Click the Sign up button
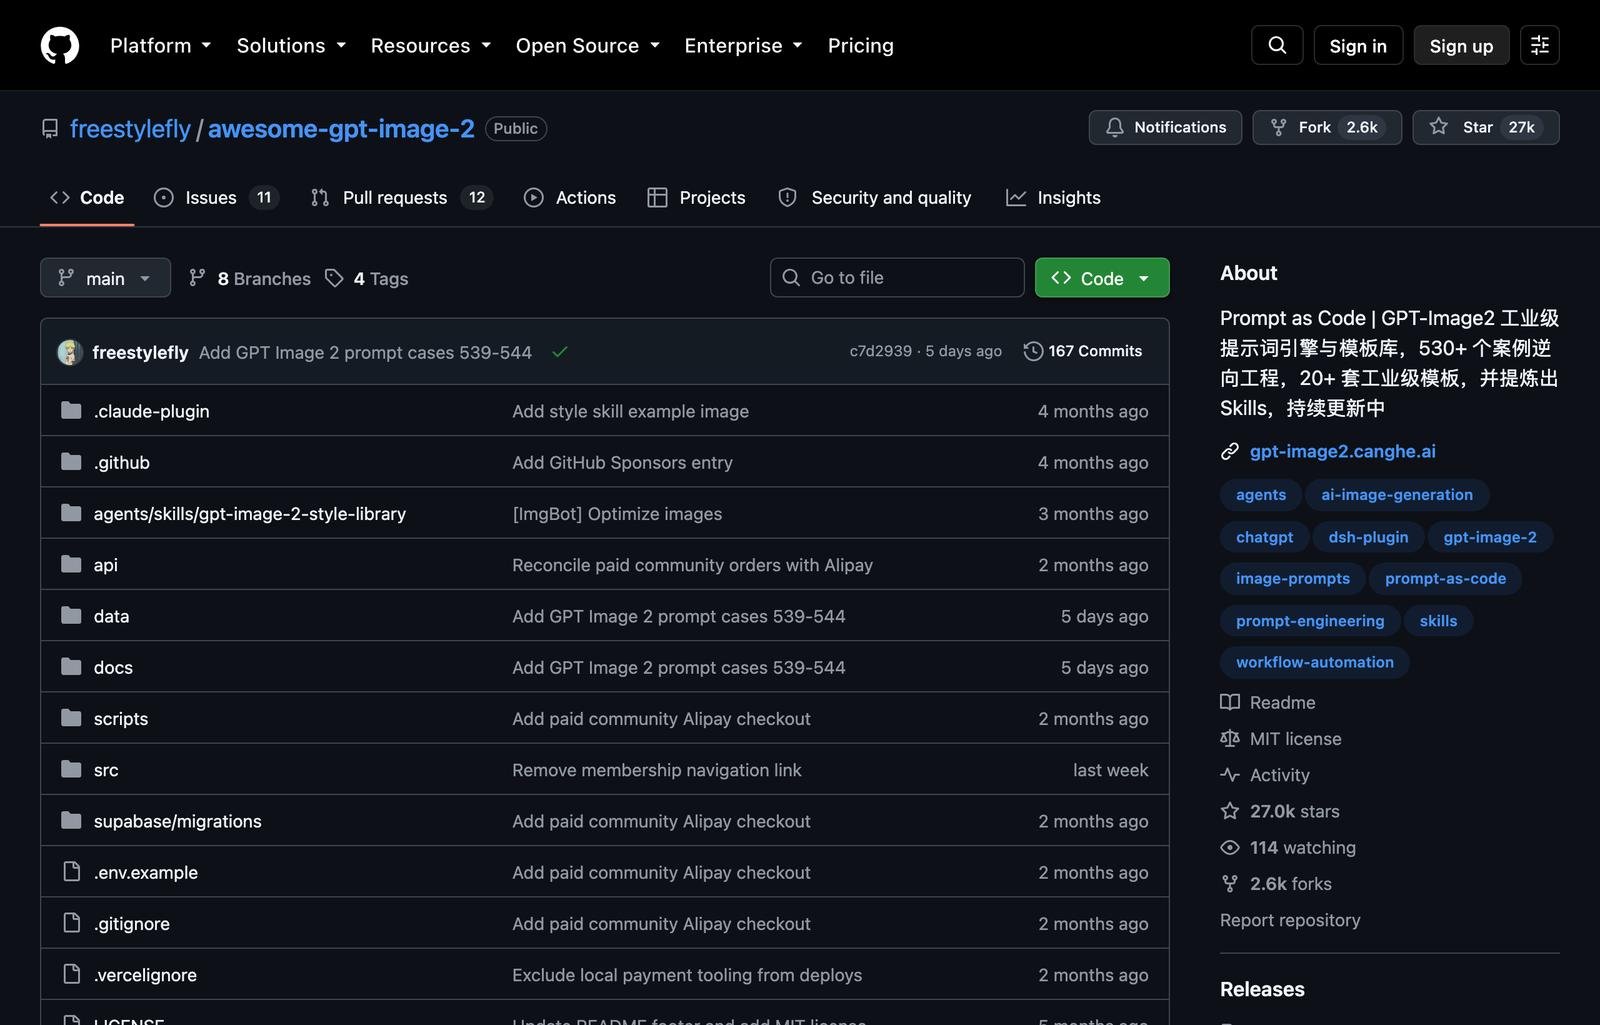Image resolution: width=1600 pixels, height=1025 pixels. pyautogui.click(x=1461, y=45)
